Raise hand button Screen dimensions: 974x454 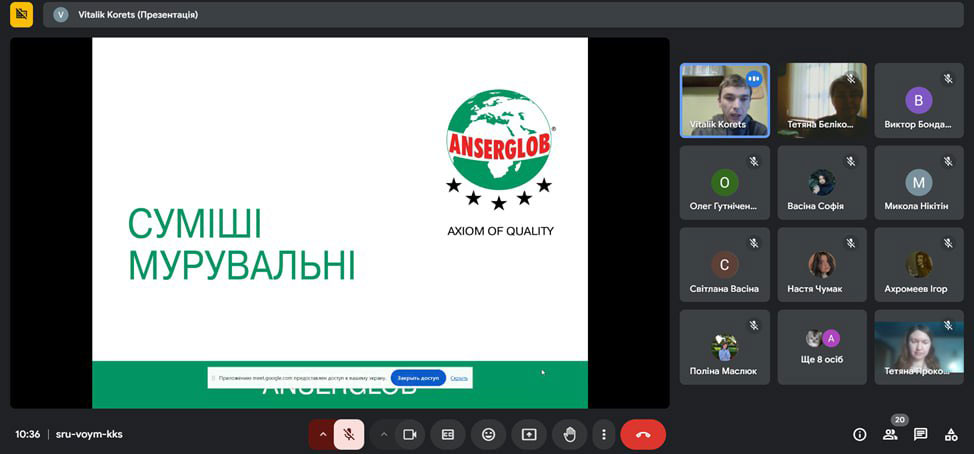click(x=570, y=435)
